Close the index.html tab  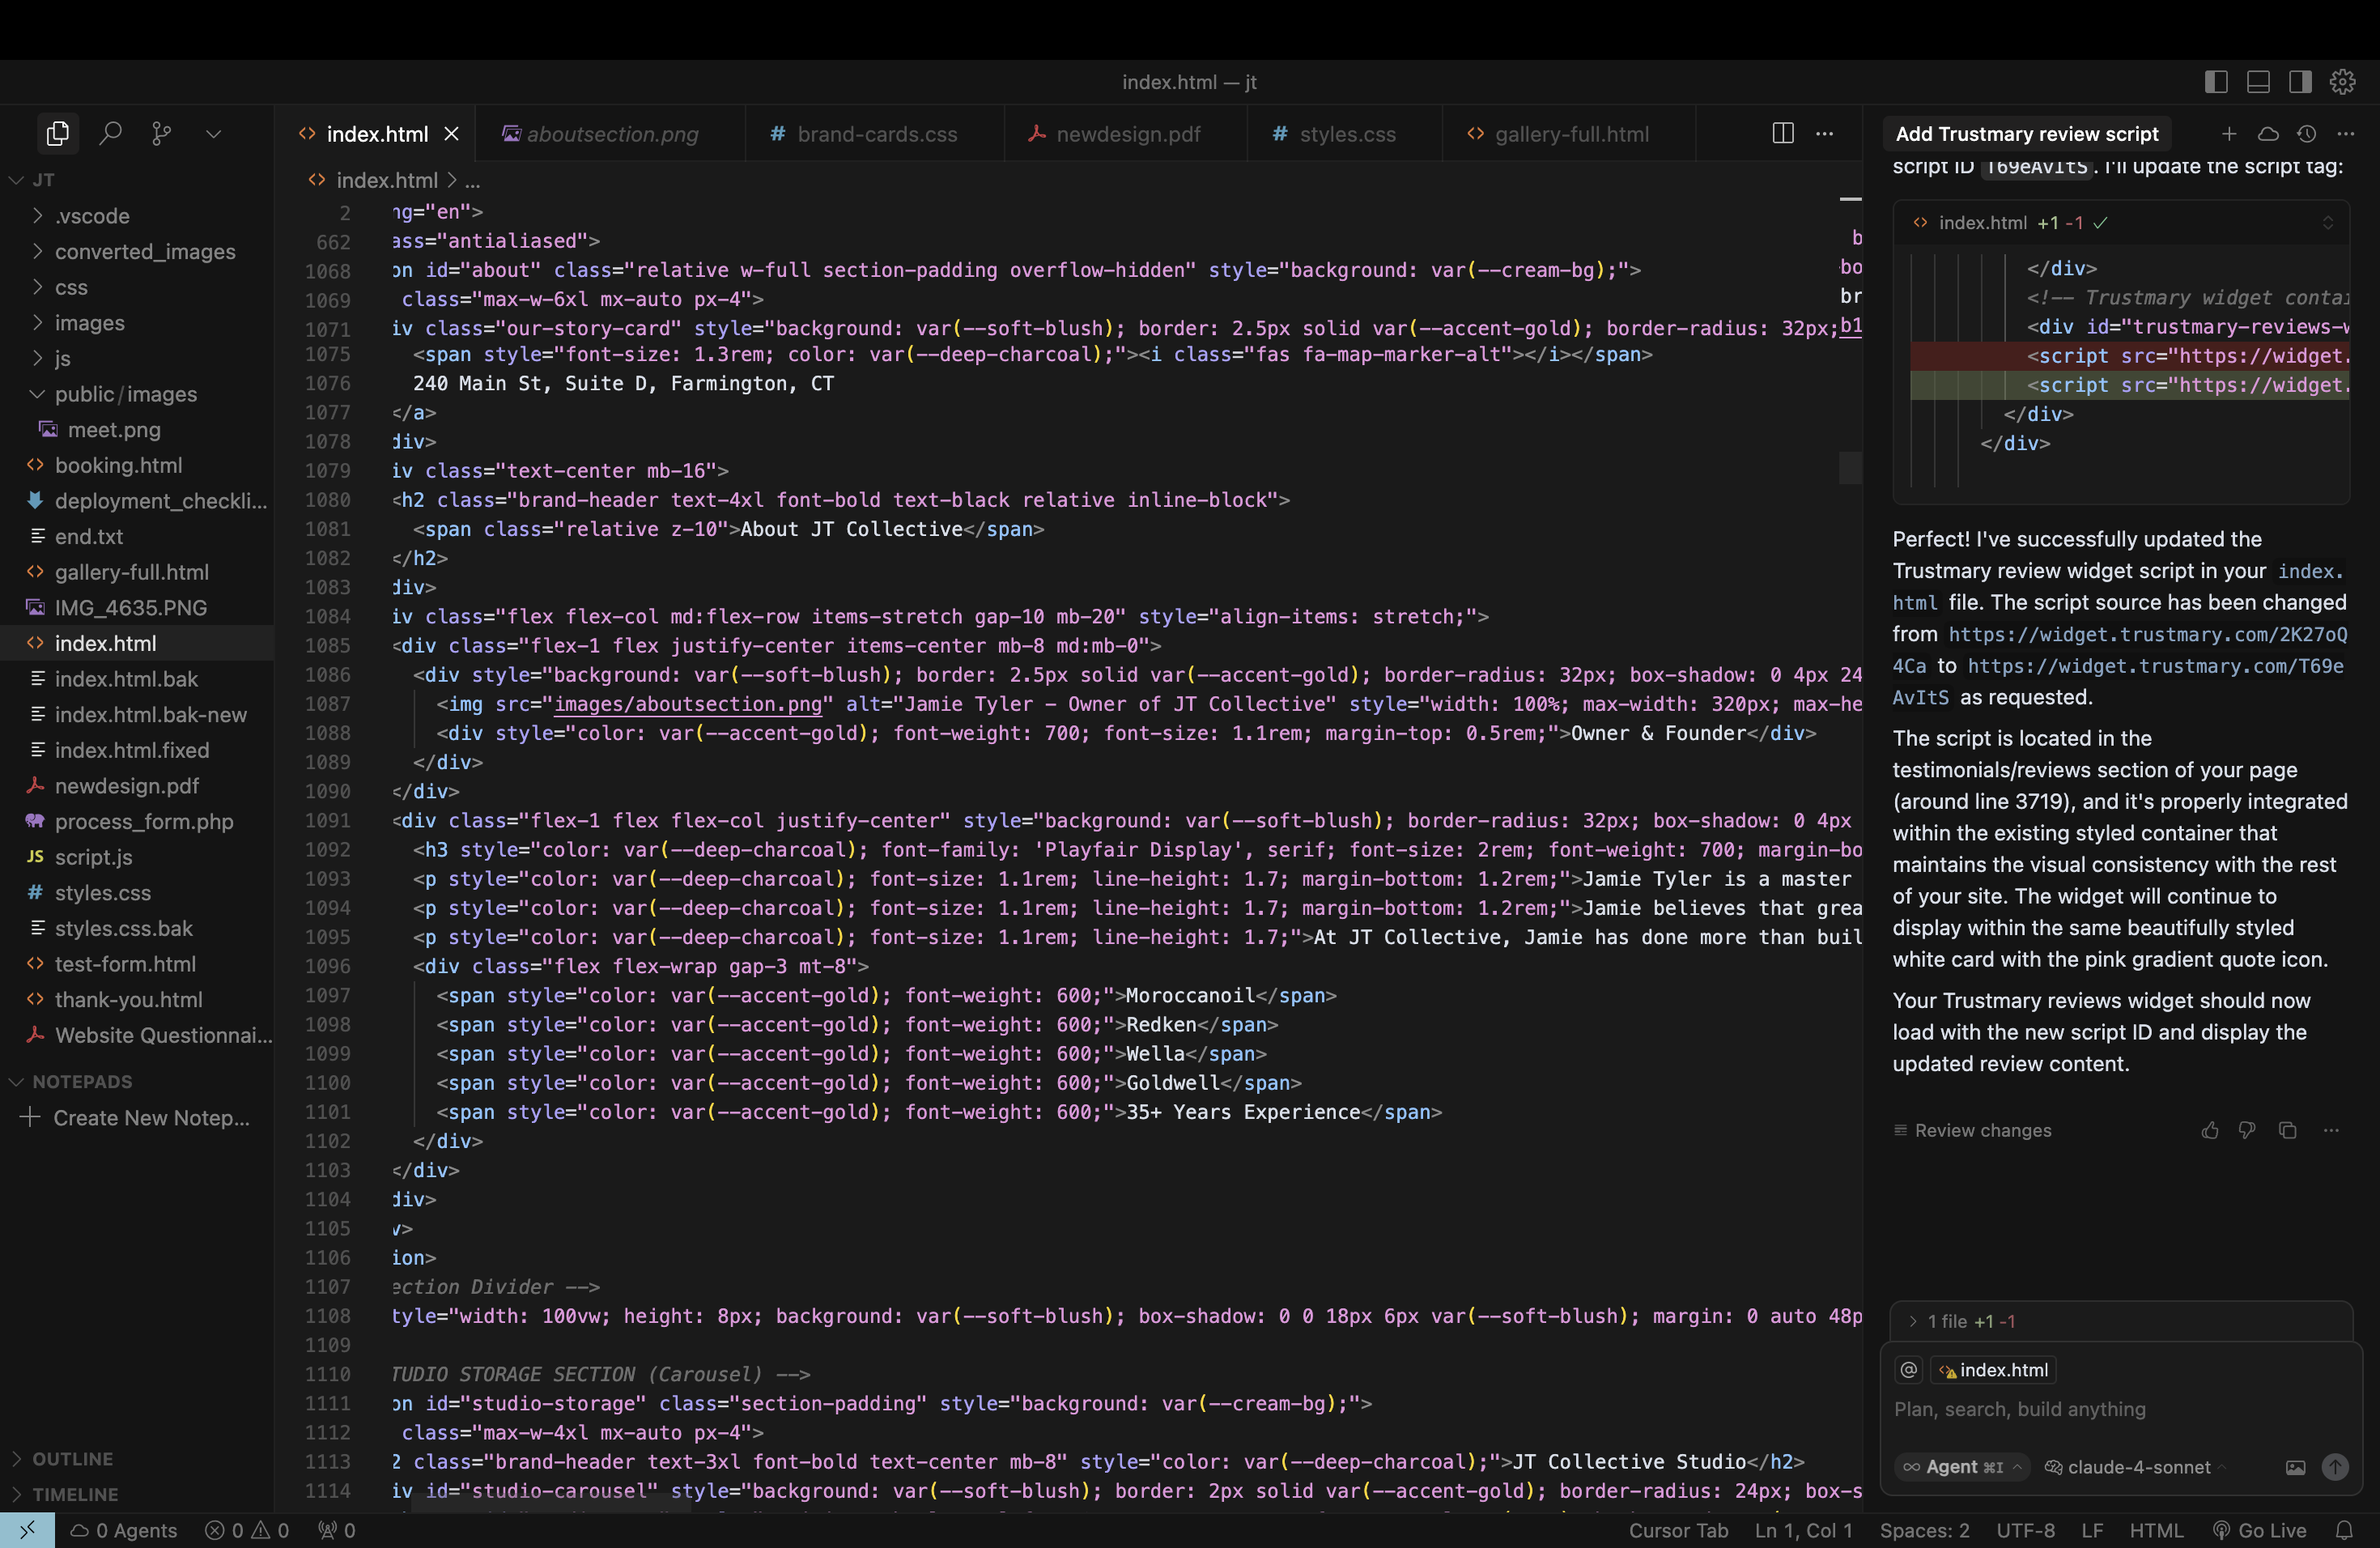click(x=452, y=133)
